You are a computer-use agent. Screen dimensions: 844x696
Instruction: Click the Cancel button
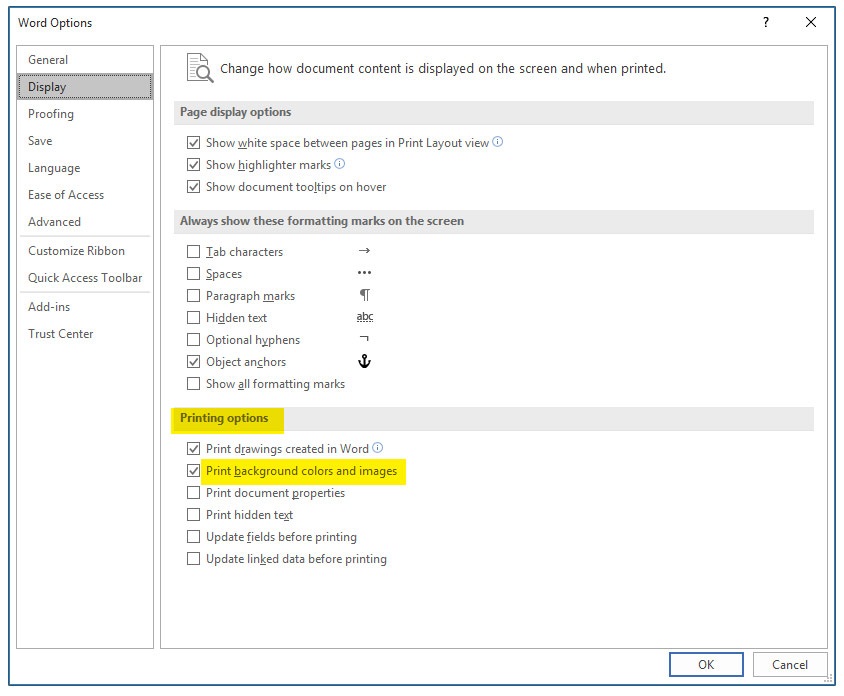[789, 665]
